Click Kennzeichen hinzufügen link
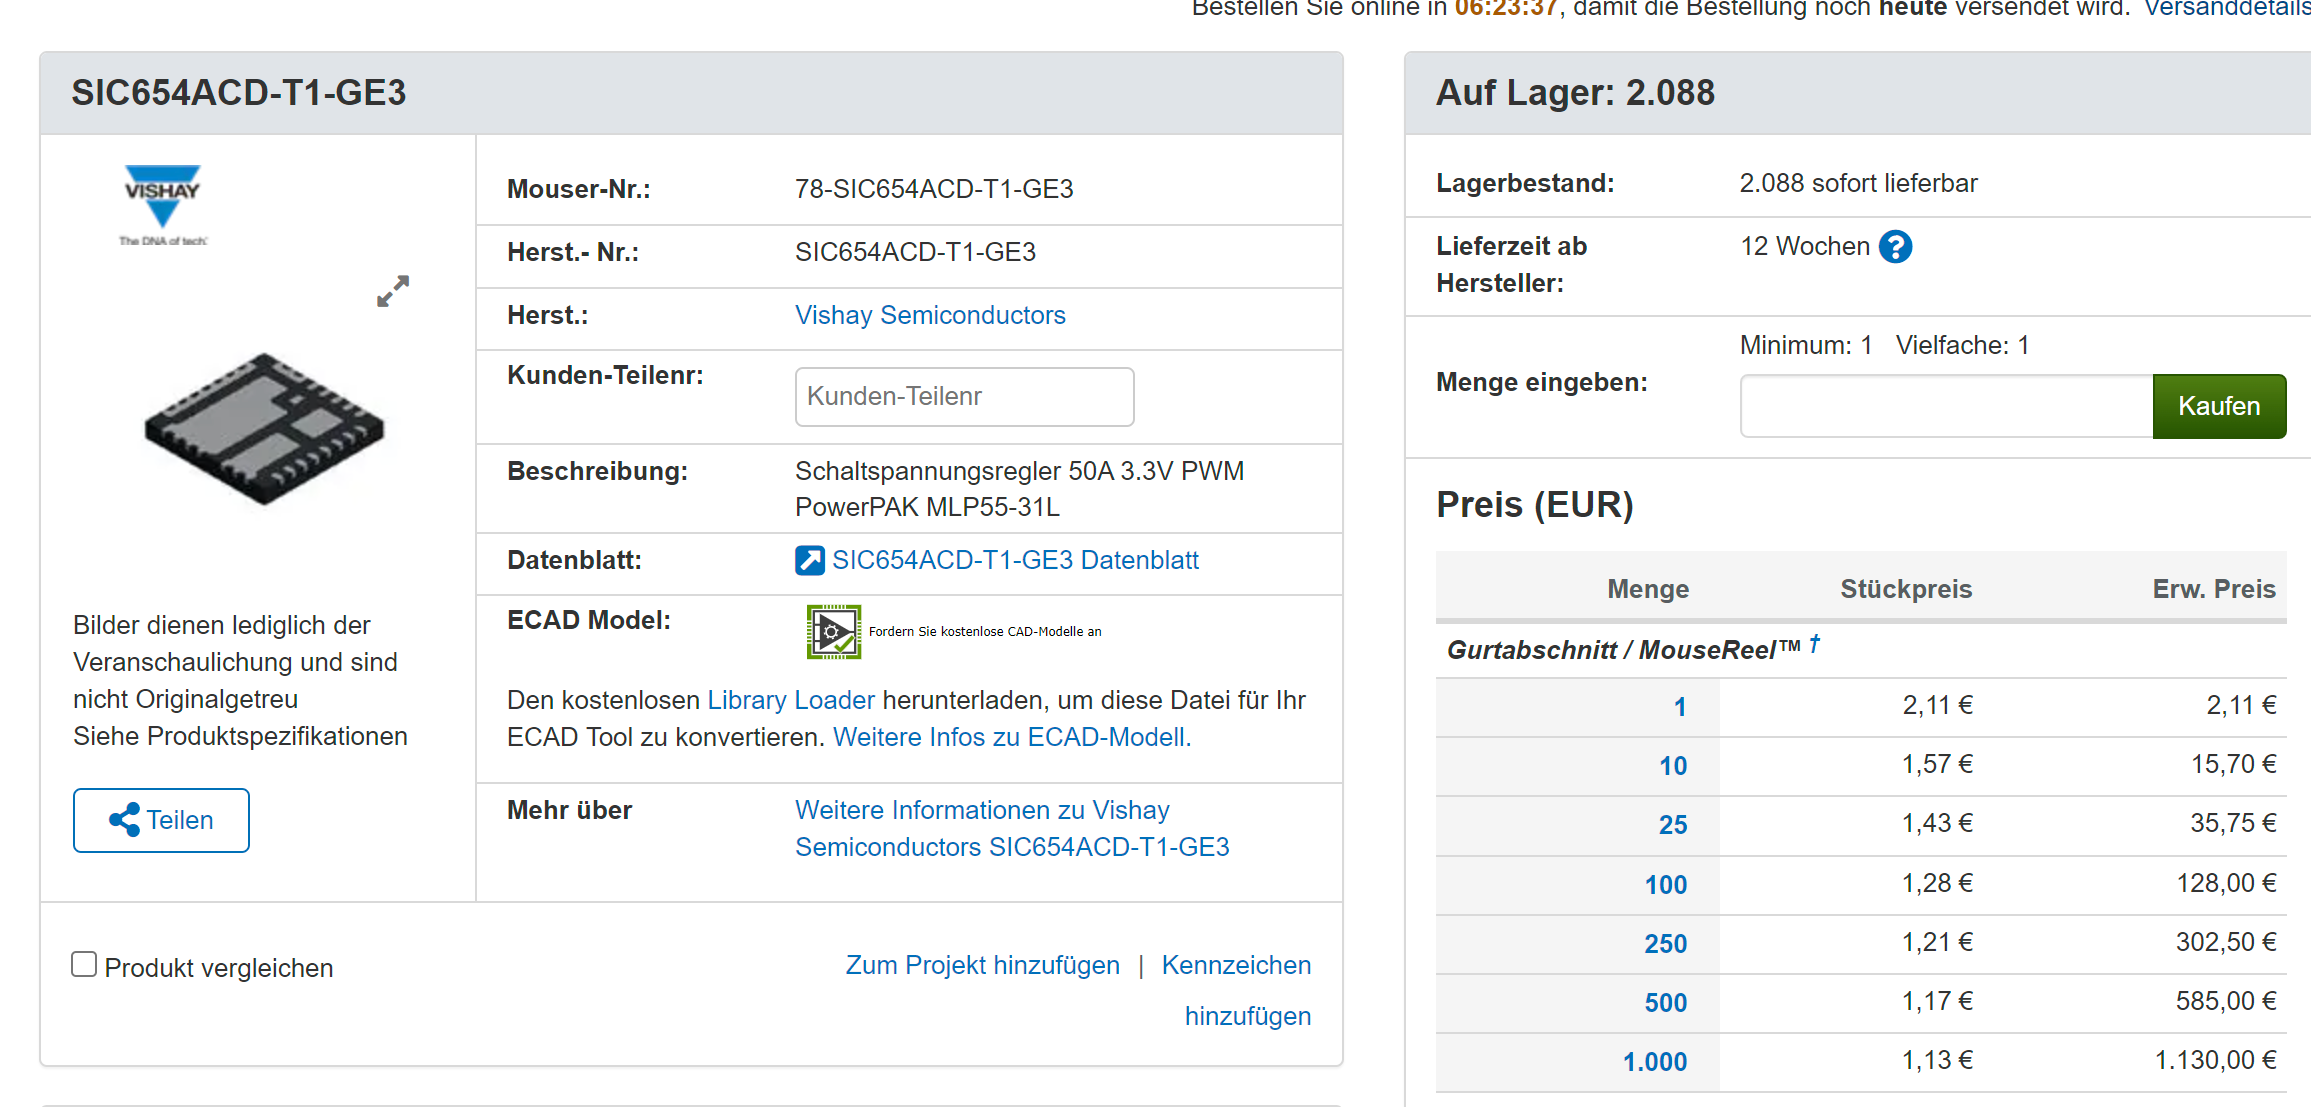 (1236, 965)
